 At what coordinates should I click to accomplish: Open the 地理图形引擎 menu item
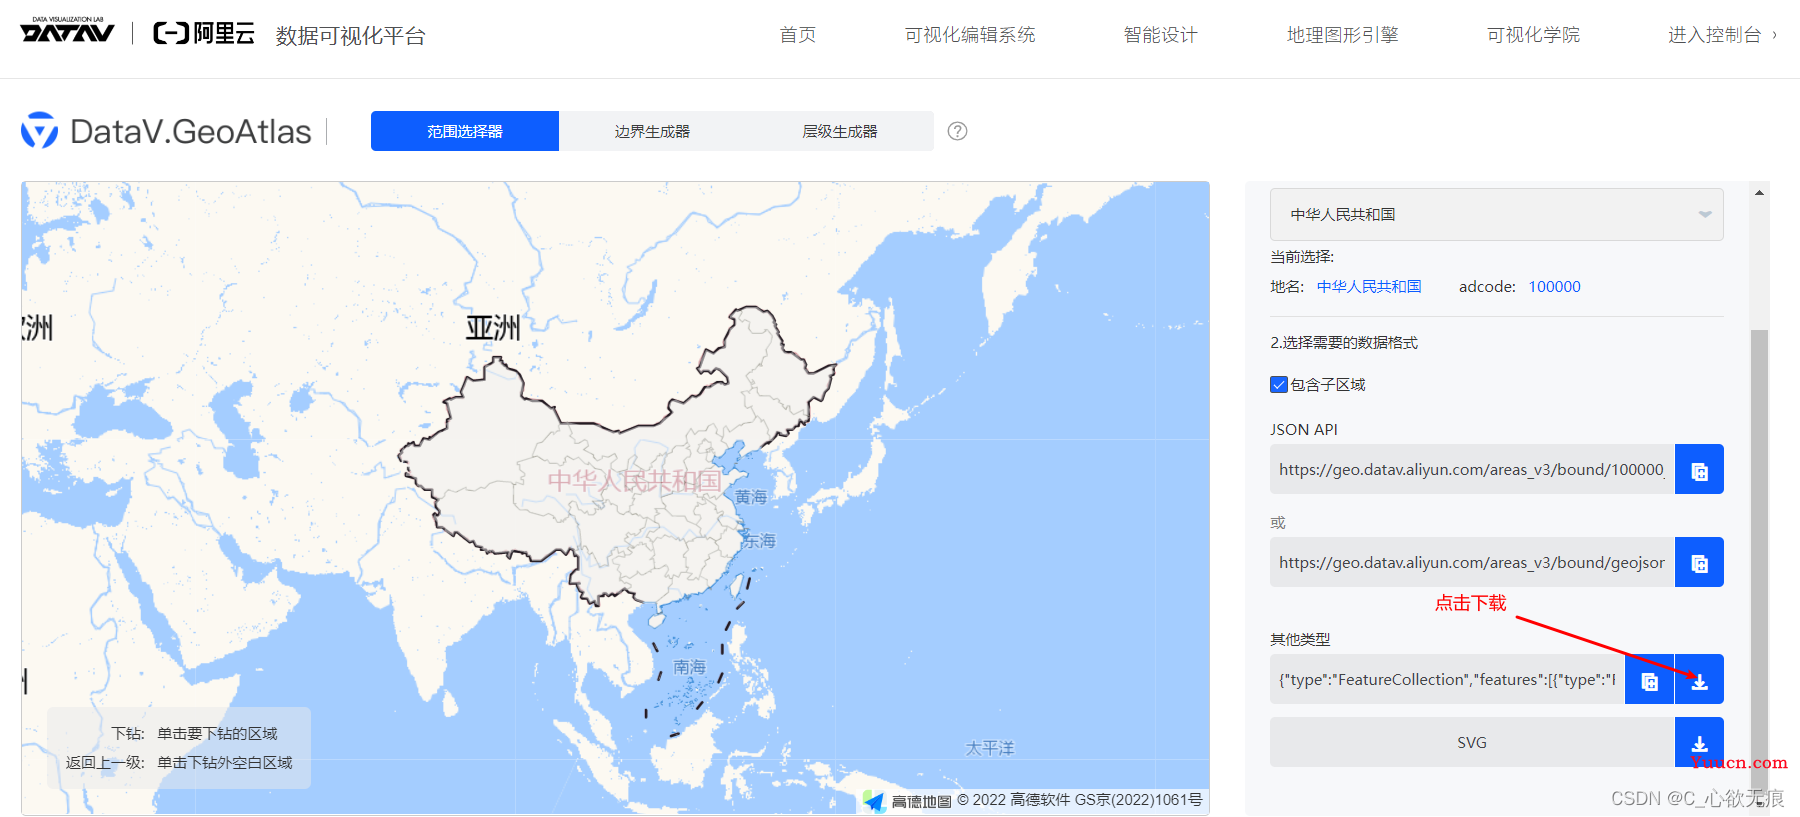(1342, 35)
